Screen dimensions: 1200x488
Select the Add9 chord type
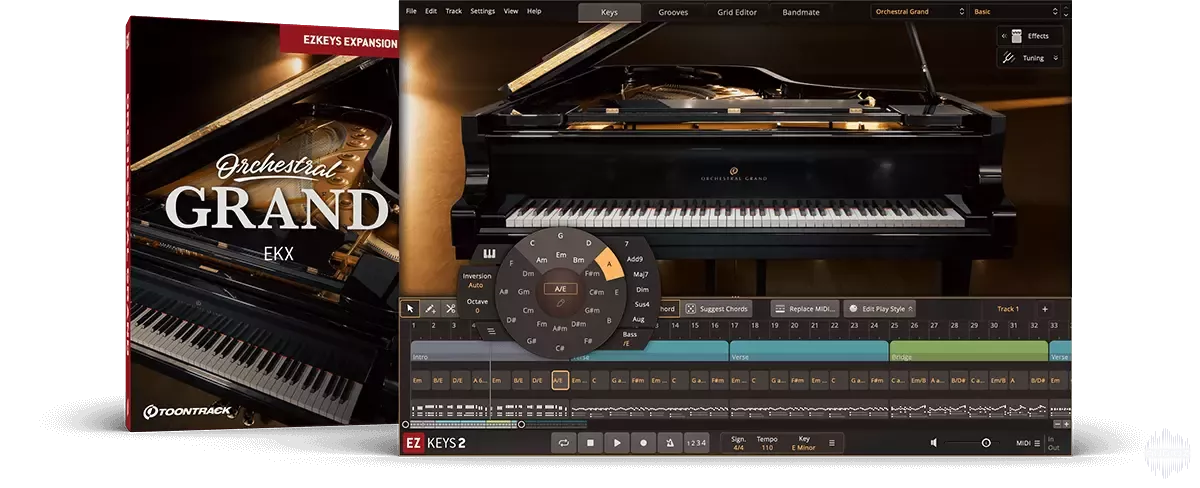[635, 258]
